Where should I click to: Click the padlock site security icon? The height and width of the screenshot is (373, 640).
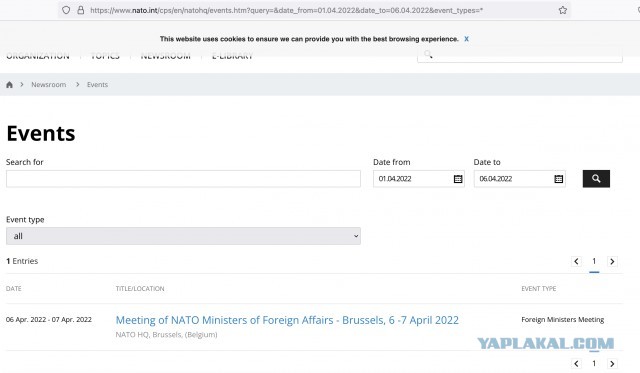coord(81,10)
